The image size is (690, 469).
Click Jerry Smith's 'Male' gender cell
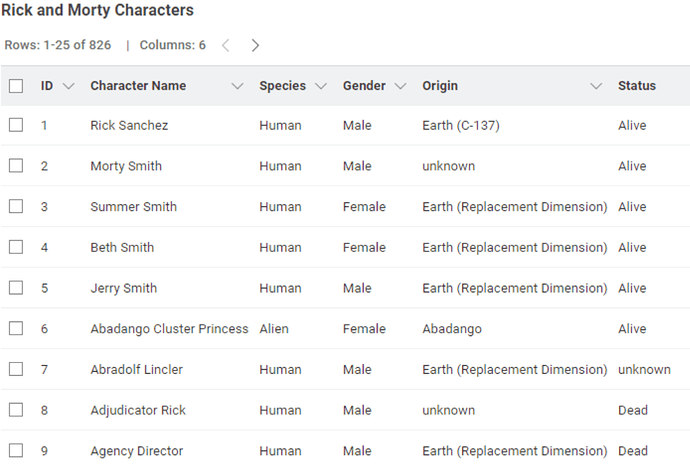click(x=357, y=288)
